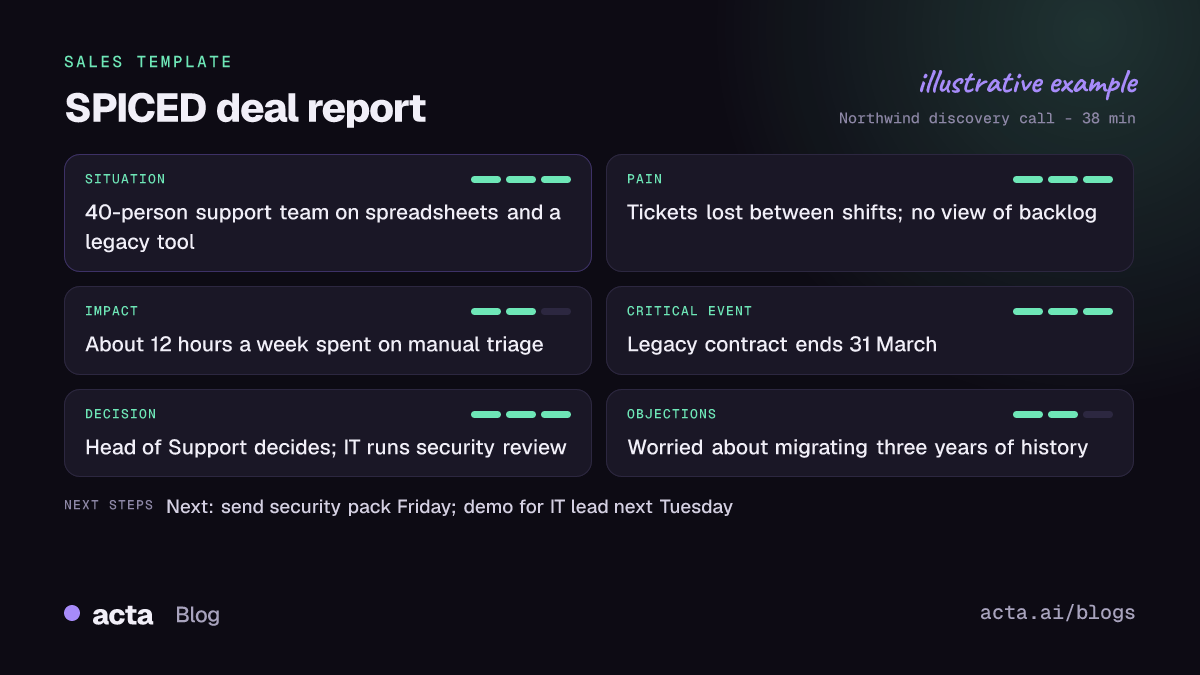Click the purple acta logo dot
Viewport: 1200px width, 675px height.
point(72,613)
